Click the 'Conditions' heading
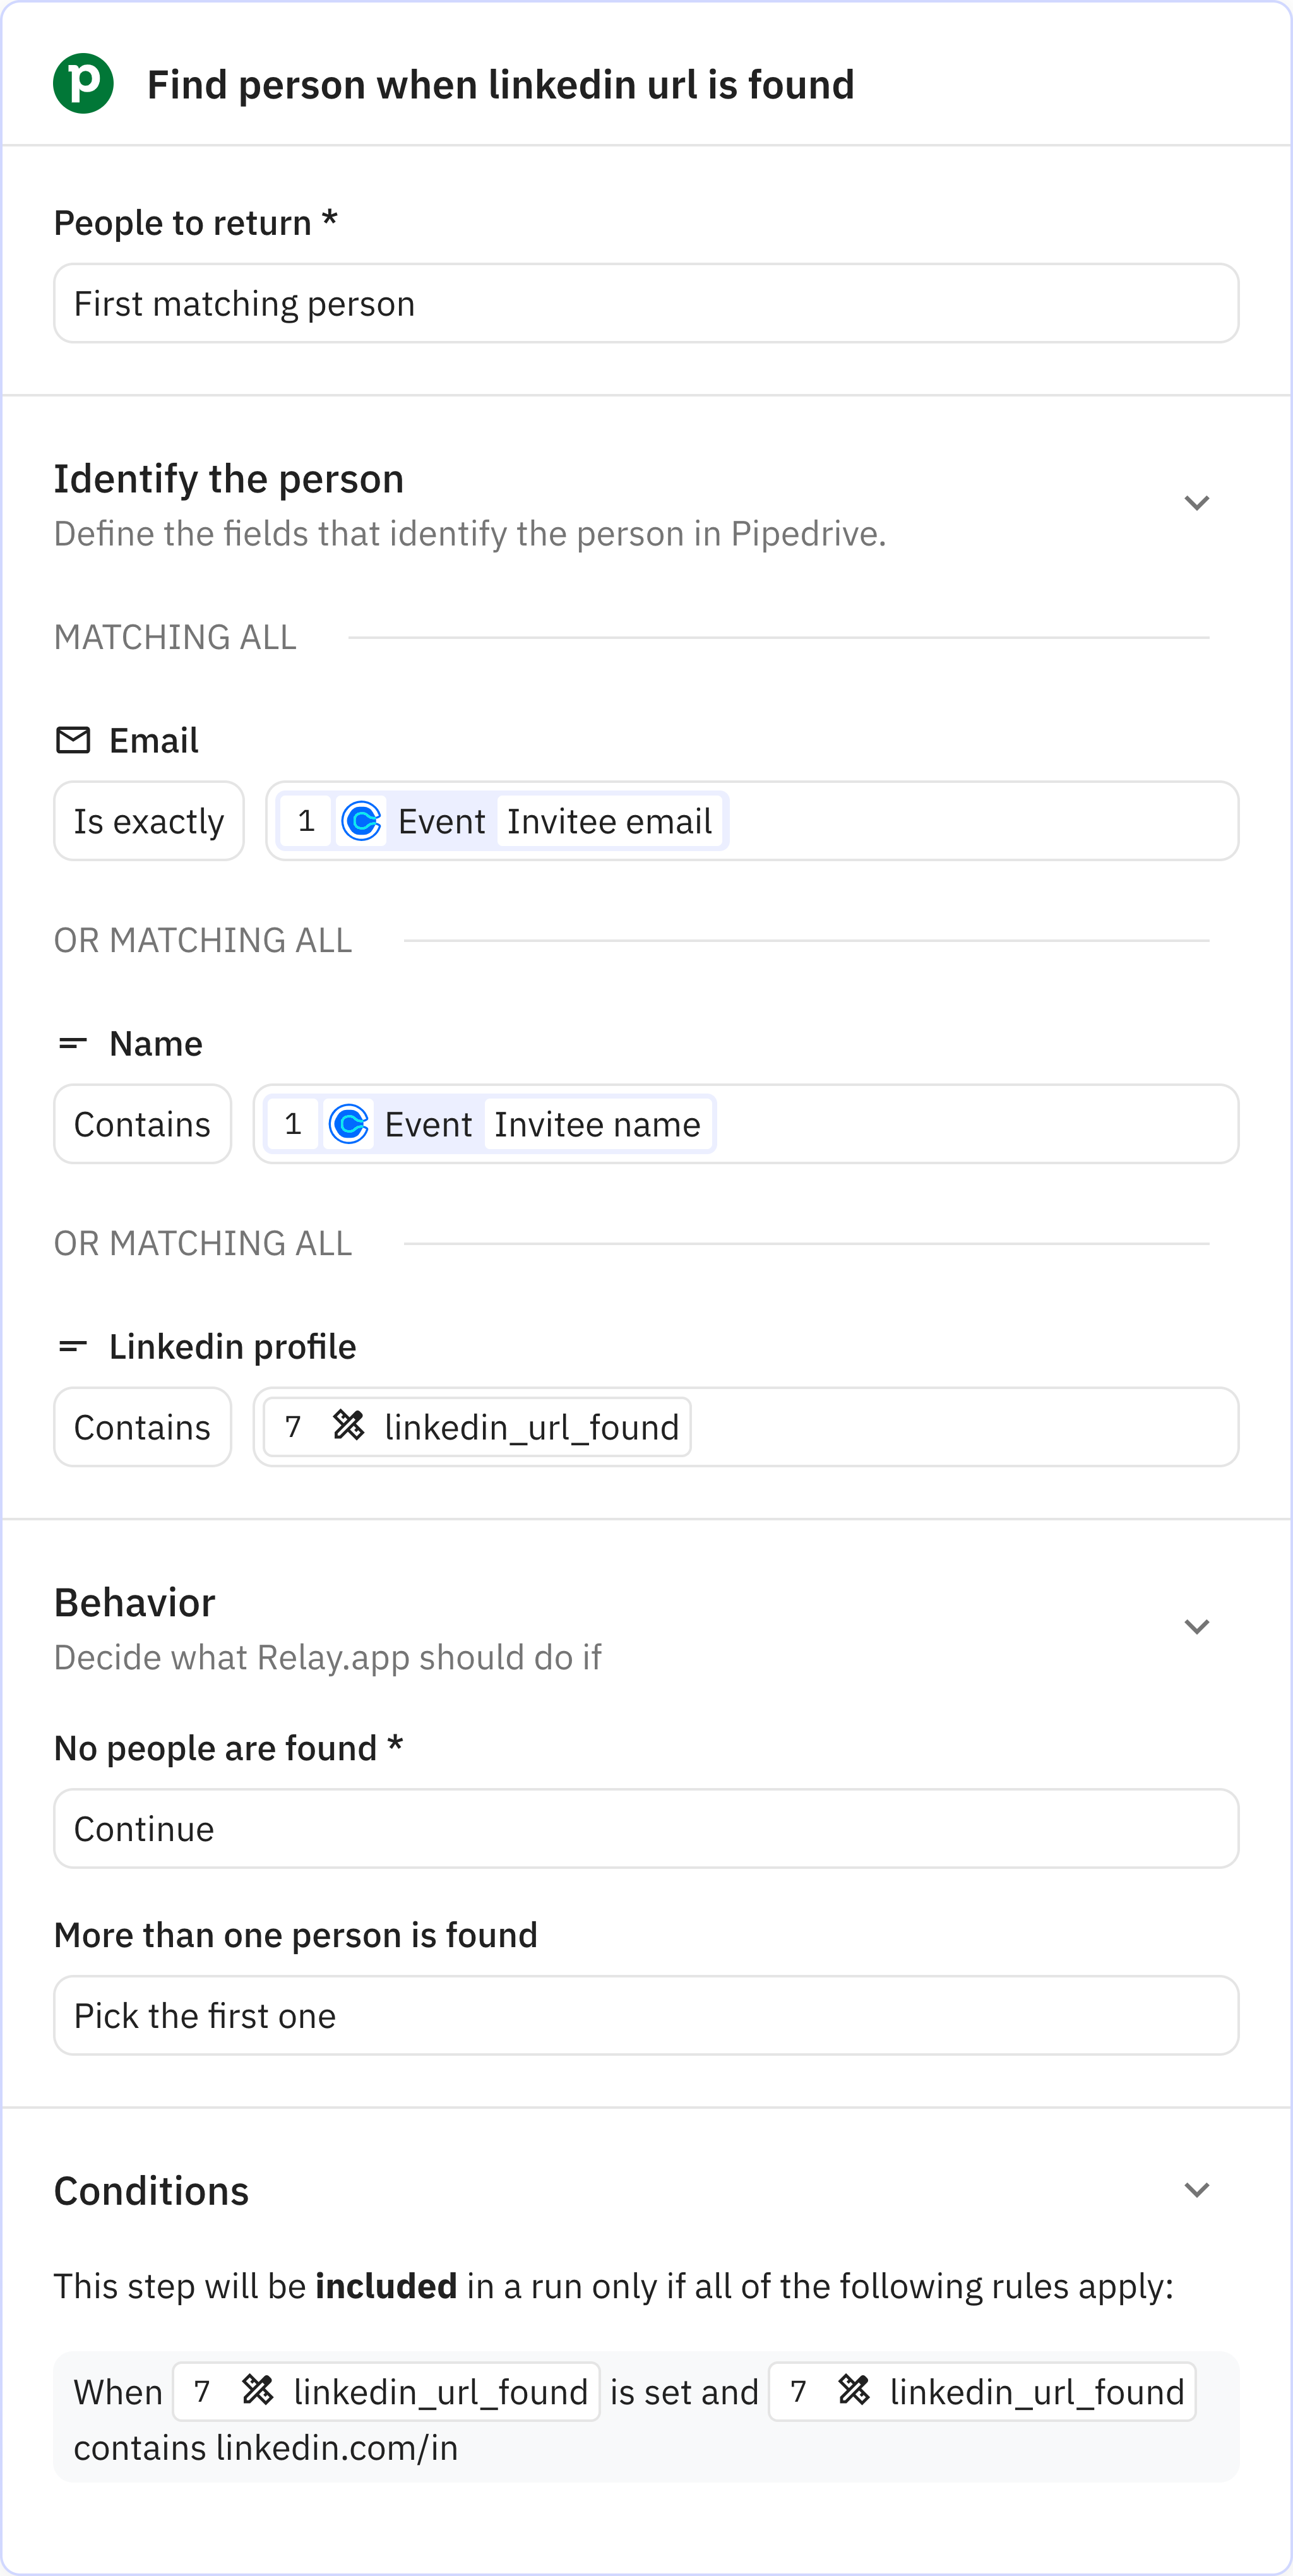The width and height of the screenshot is (1293, 2576). (x=151, y=2191)
